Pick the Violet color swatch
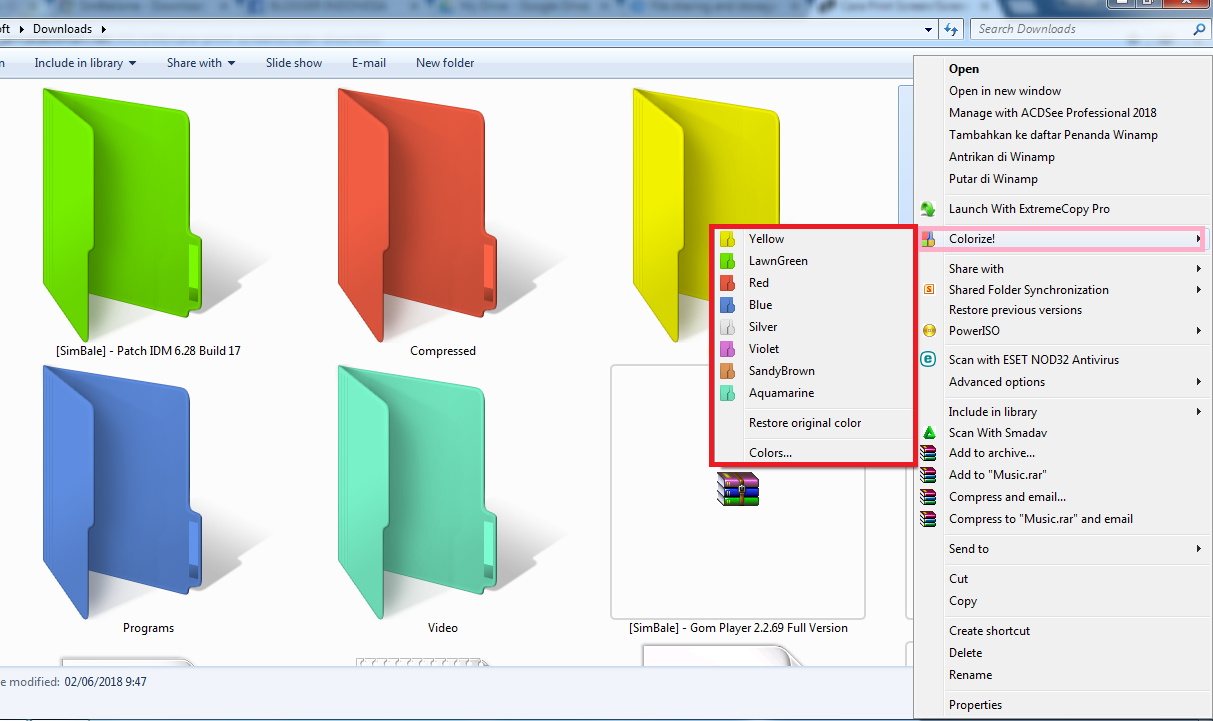 click(728, 348)
